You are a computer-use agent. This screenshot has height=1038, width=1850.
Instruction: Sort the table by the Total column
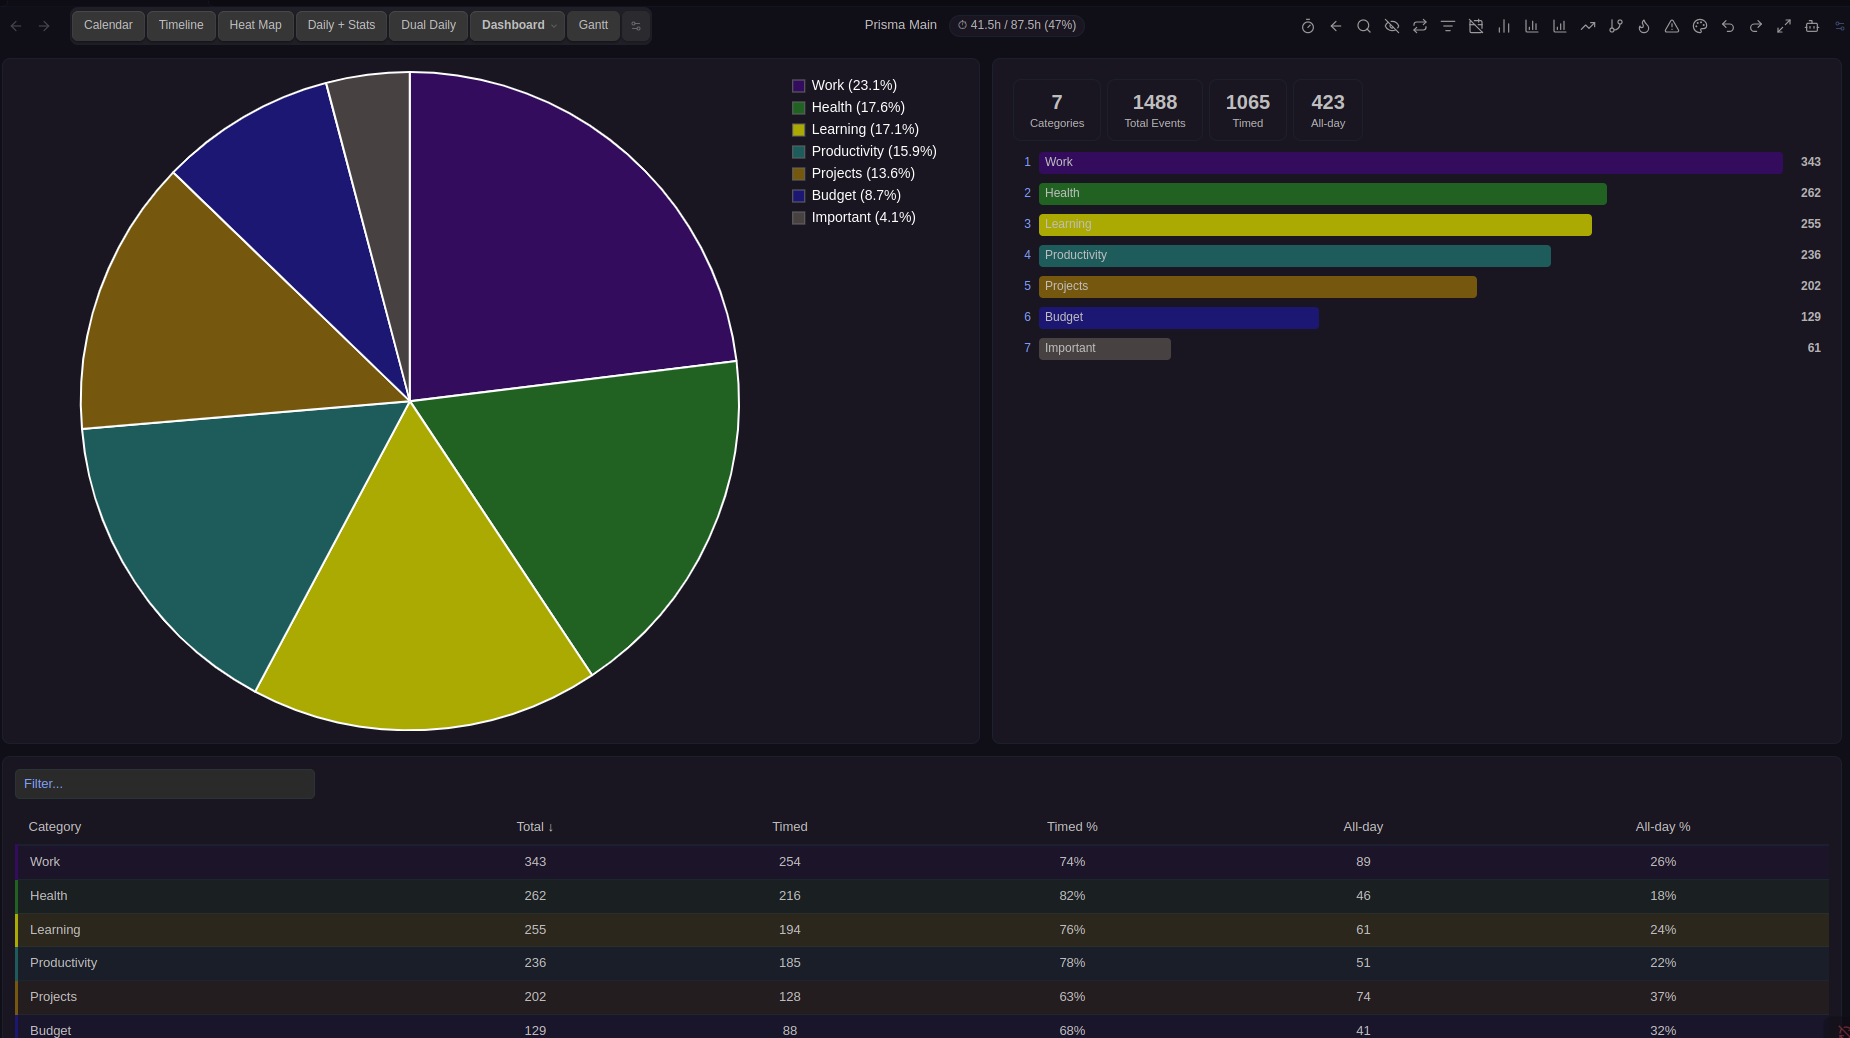click(533, 827)
